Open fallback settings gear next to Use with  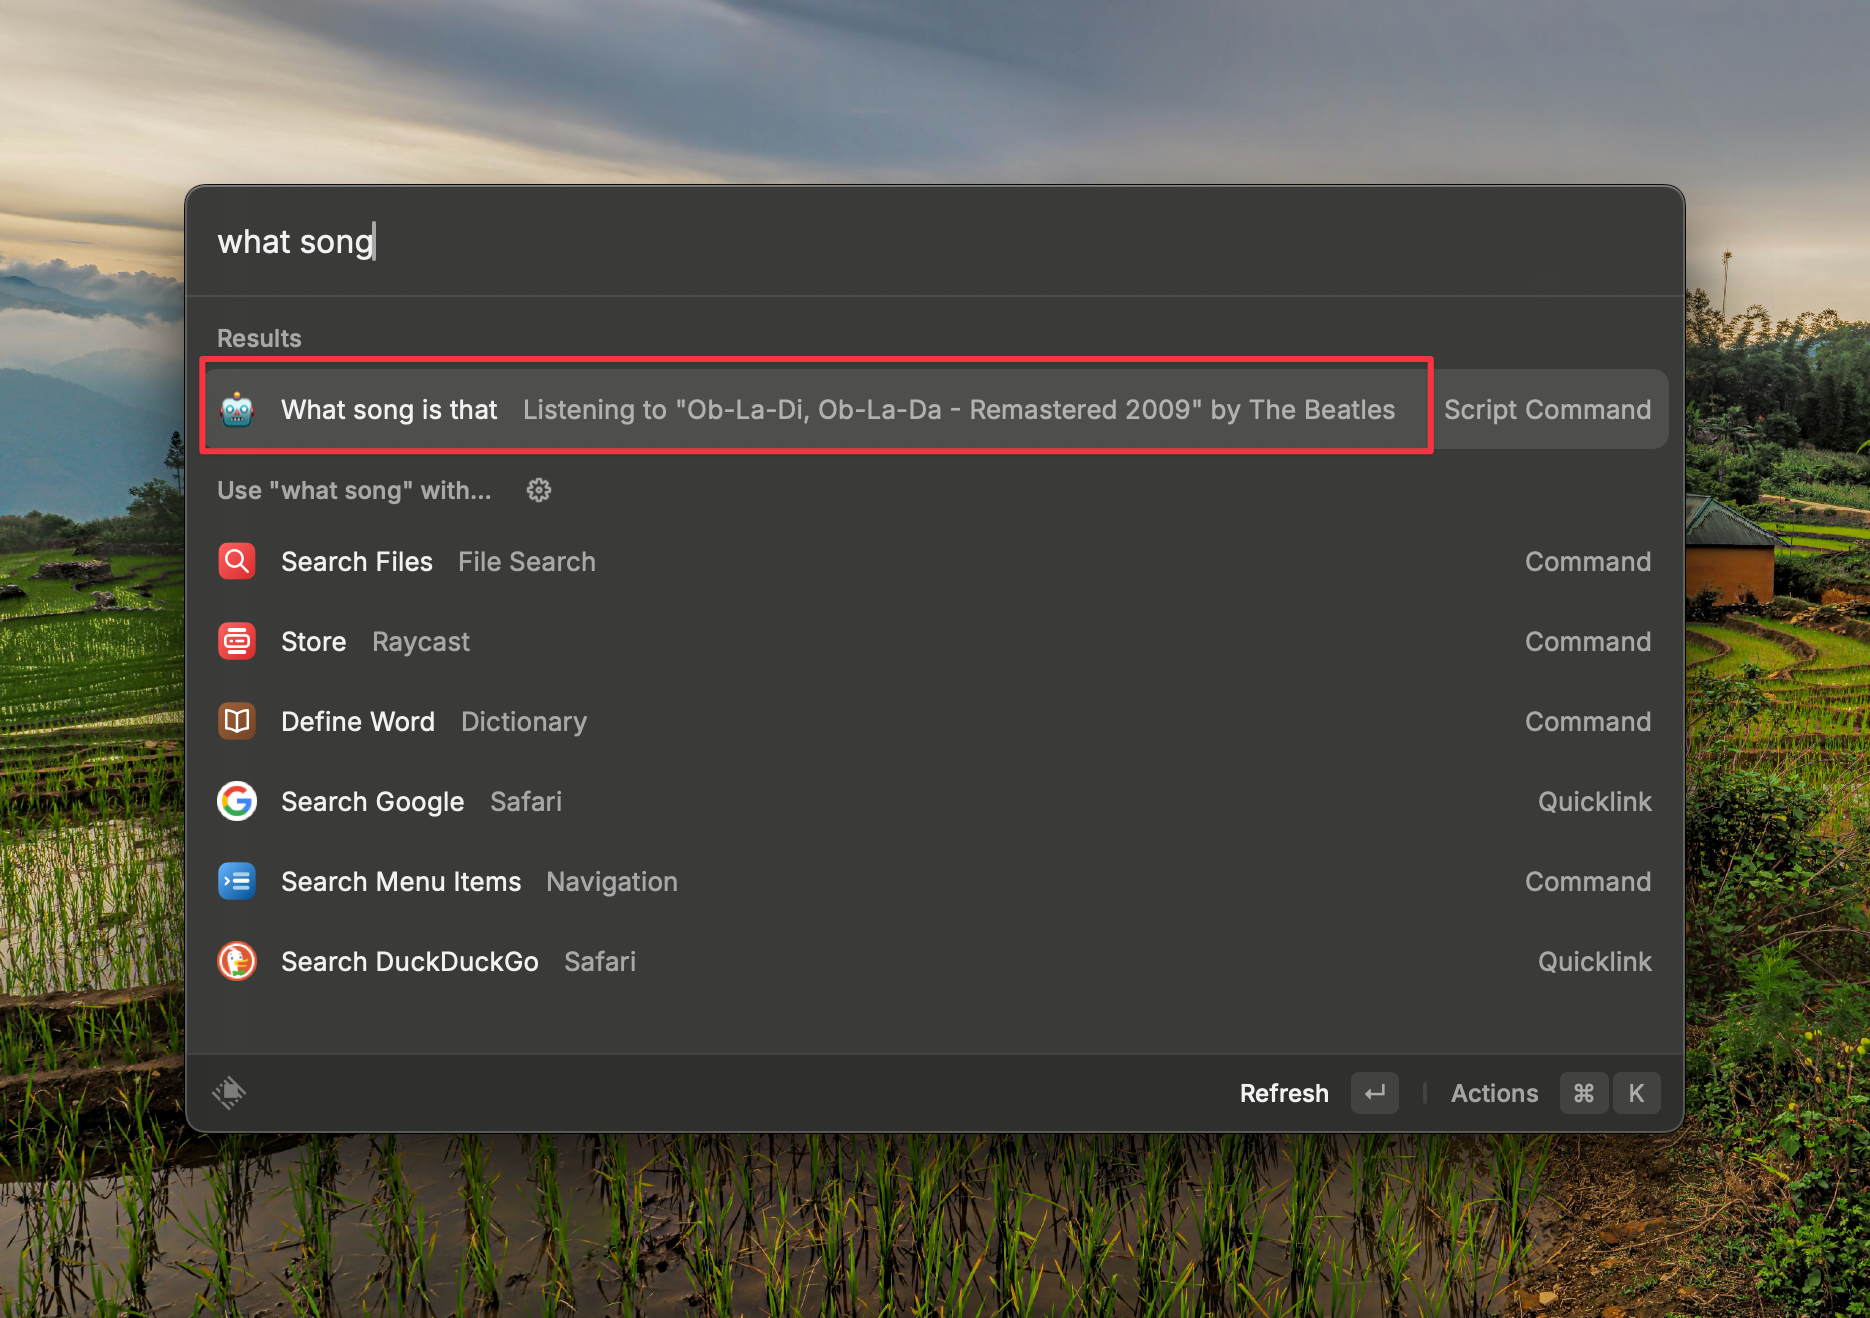pos(539,490)
